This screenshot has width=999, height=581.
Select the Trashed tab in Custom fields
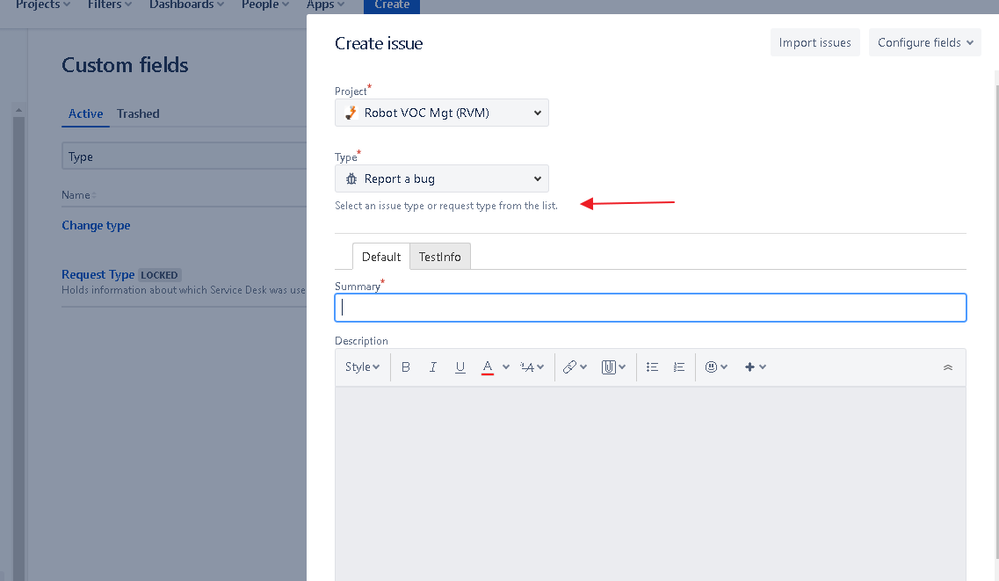pos(138,114)
